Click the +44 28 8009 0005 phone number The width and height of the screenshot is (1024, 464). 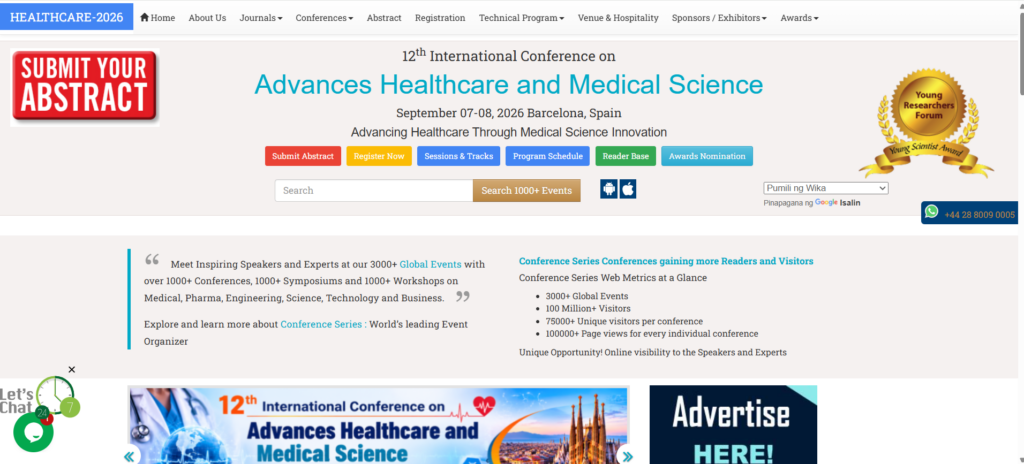pyautogui.click(x=980, y=215)
